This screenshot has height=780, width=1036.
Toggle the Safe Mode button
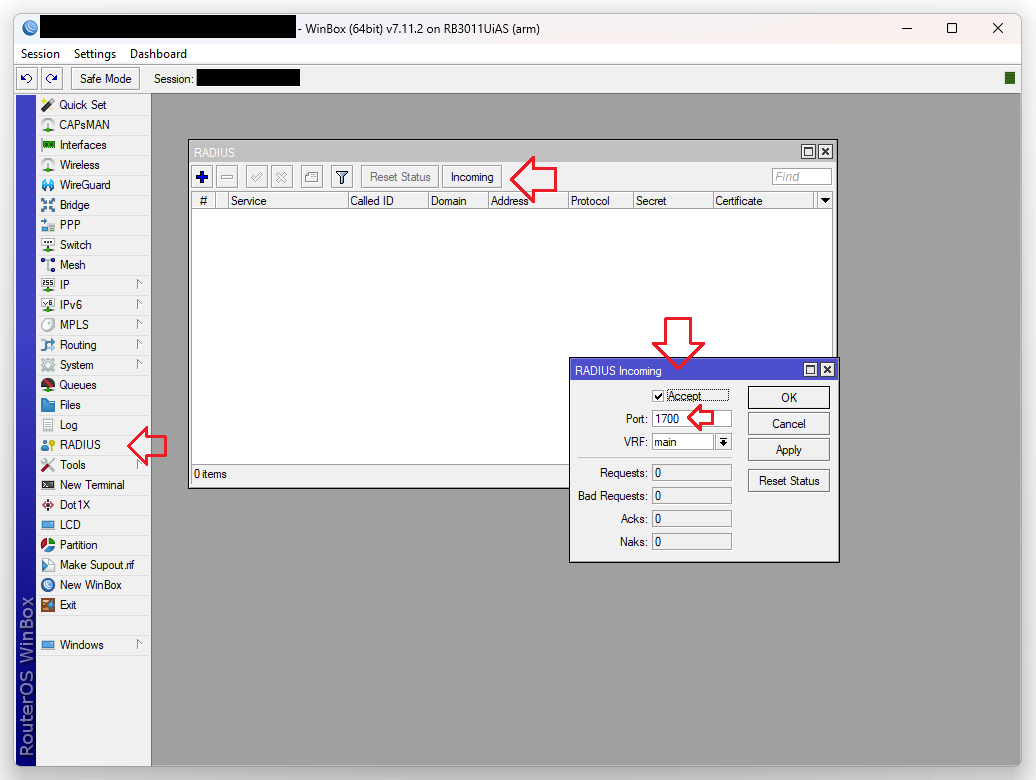105,78
